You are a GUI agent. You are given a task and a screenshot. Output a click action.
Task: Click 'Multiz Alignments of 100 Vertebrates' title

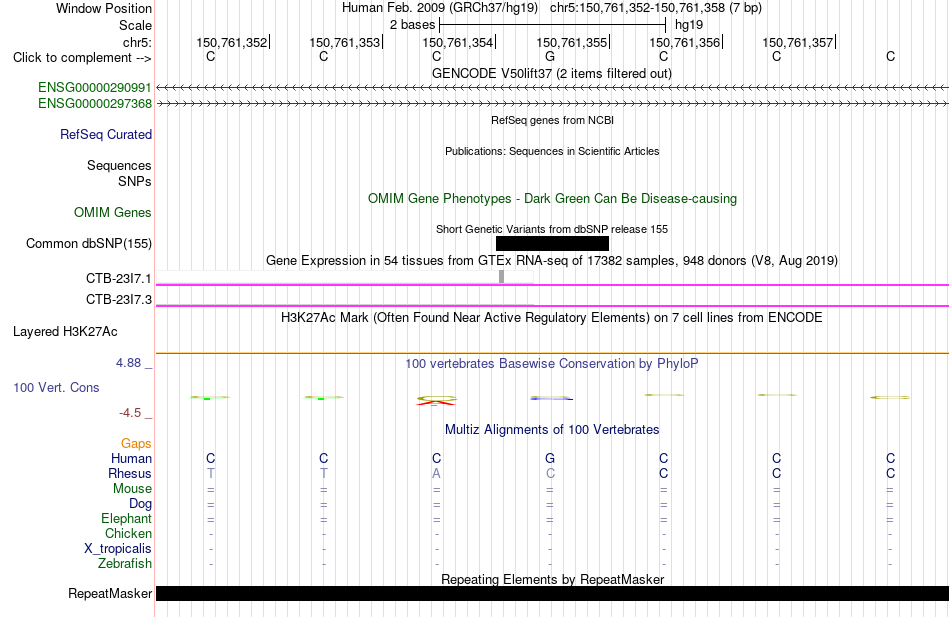pos(552,430)
